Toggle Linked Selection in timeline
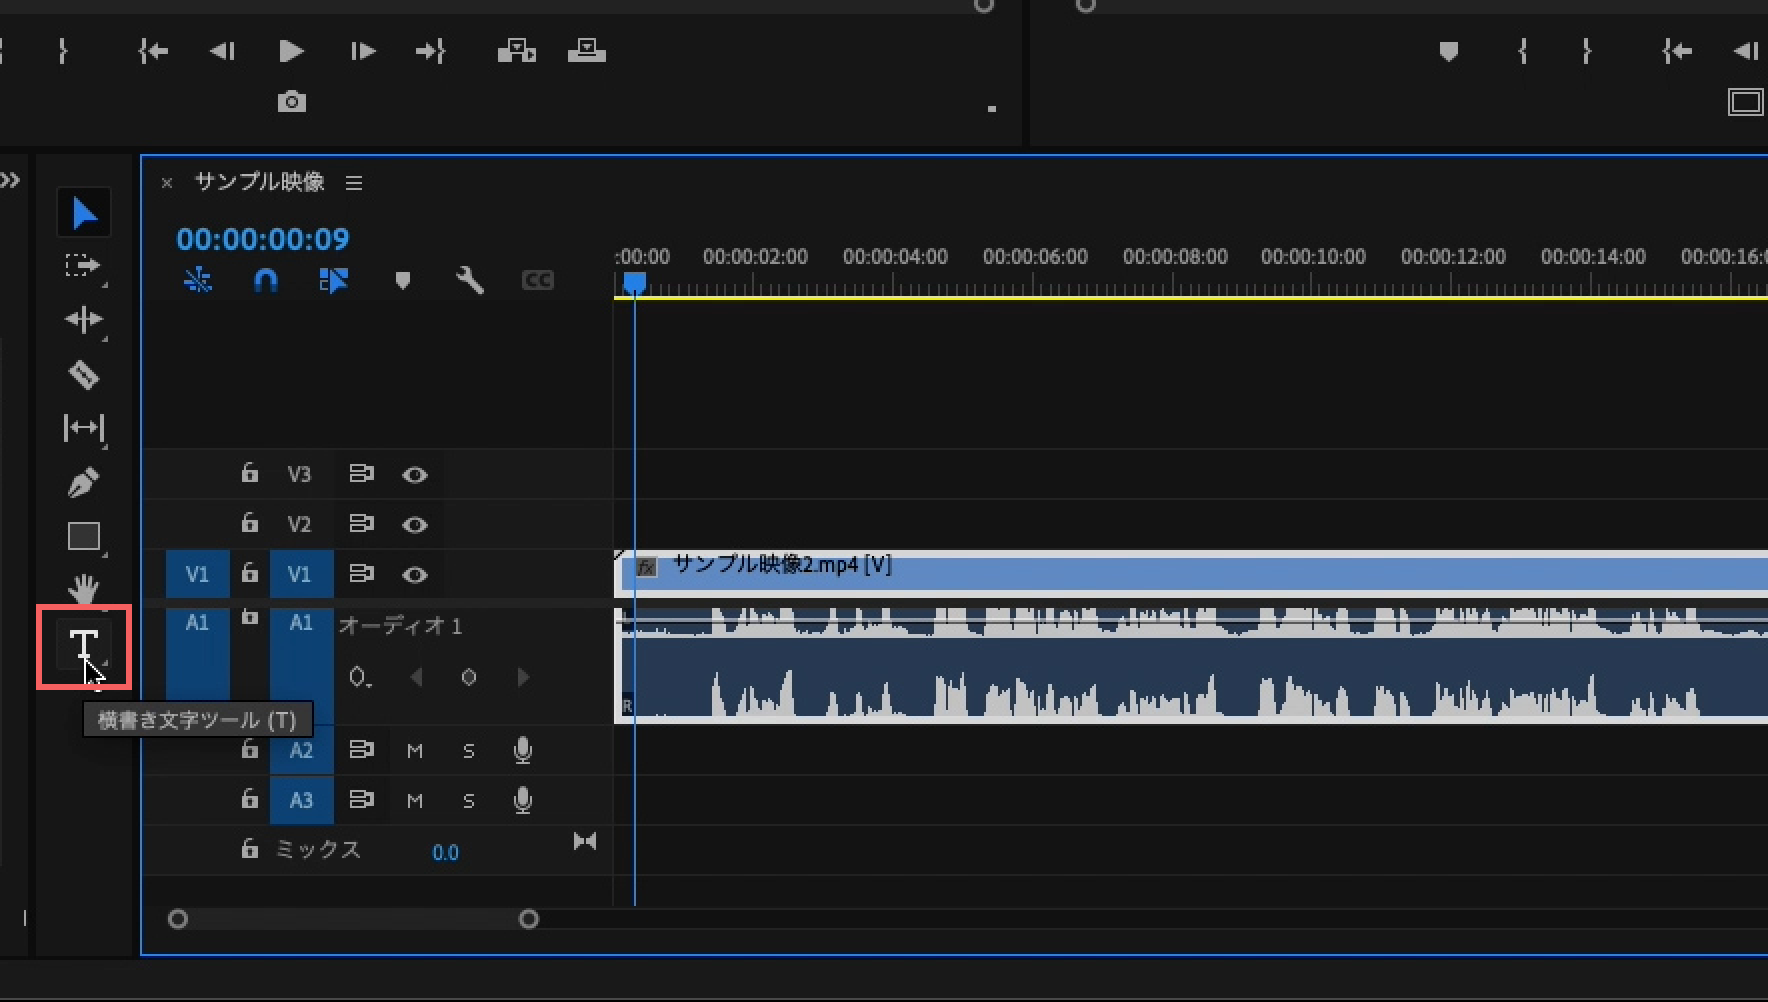The image size is (1768, 1002). 333,280
